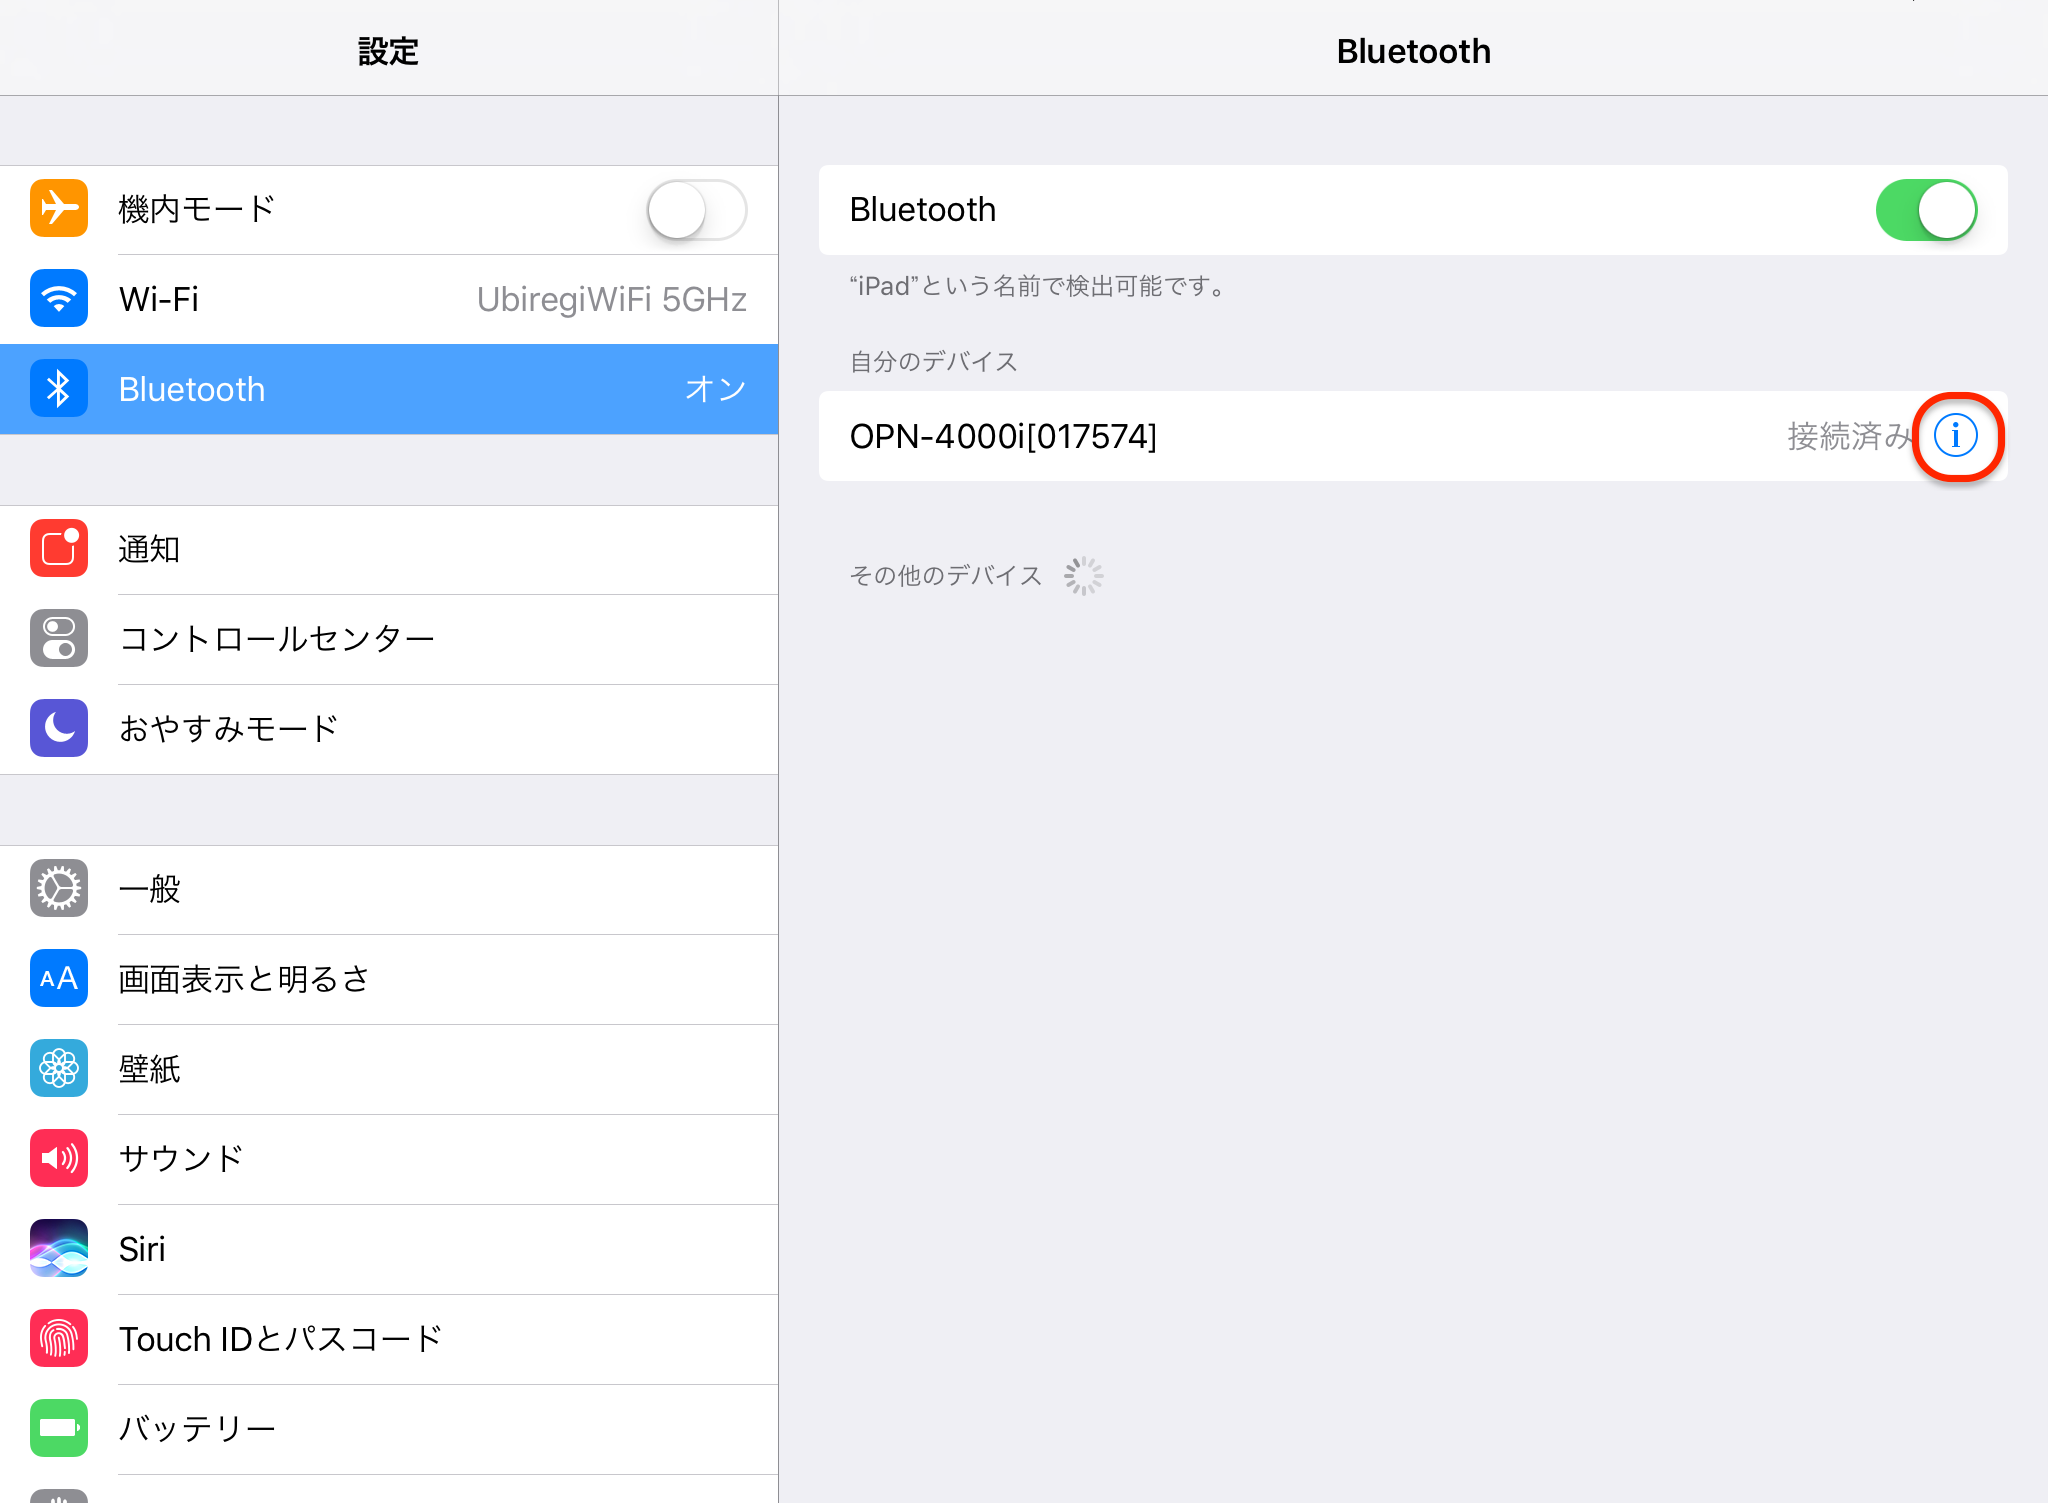Tap the Do Not Disturb moon icon
The image size is (2048, 1503).
tap(59, 729)
